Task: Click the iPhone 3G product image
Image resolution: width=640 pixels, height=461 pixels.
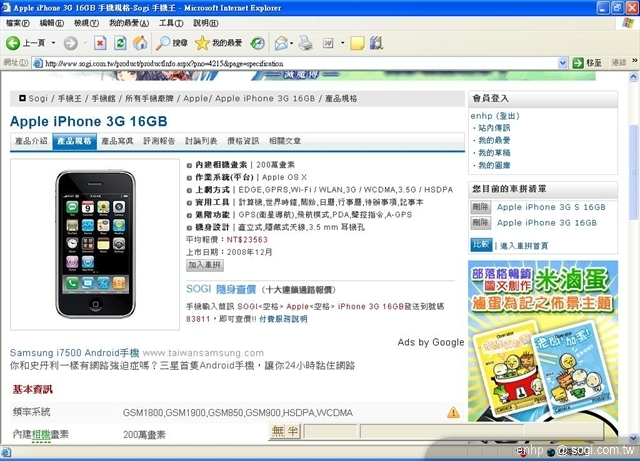Action: (x=95, y=244)
